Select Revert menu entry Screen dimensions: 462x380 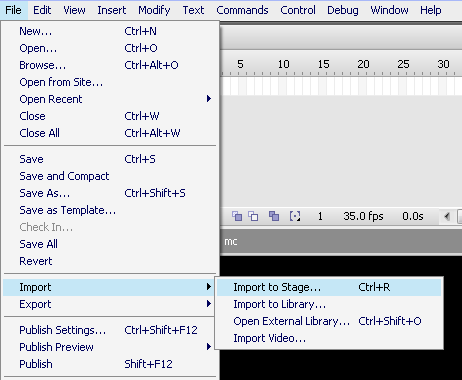(110, 261)
